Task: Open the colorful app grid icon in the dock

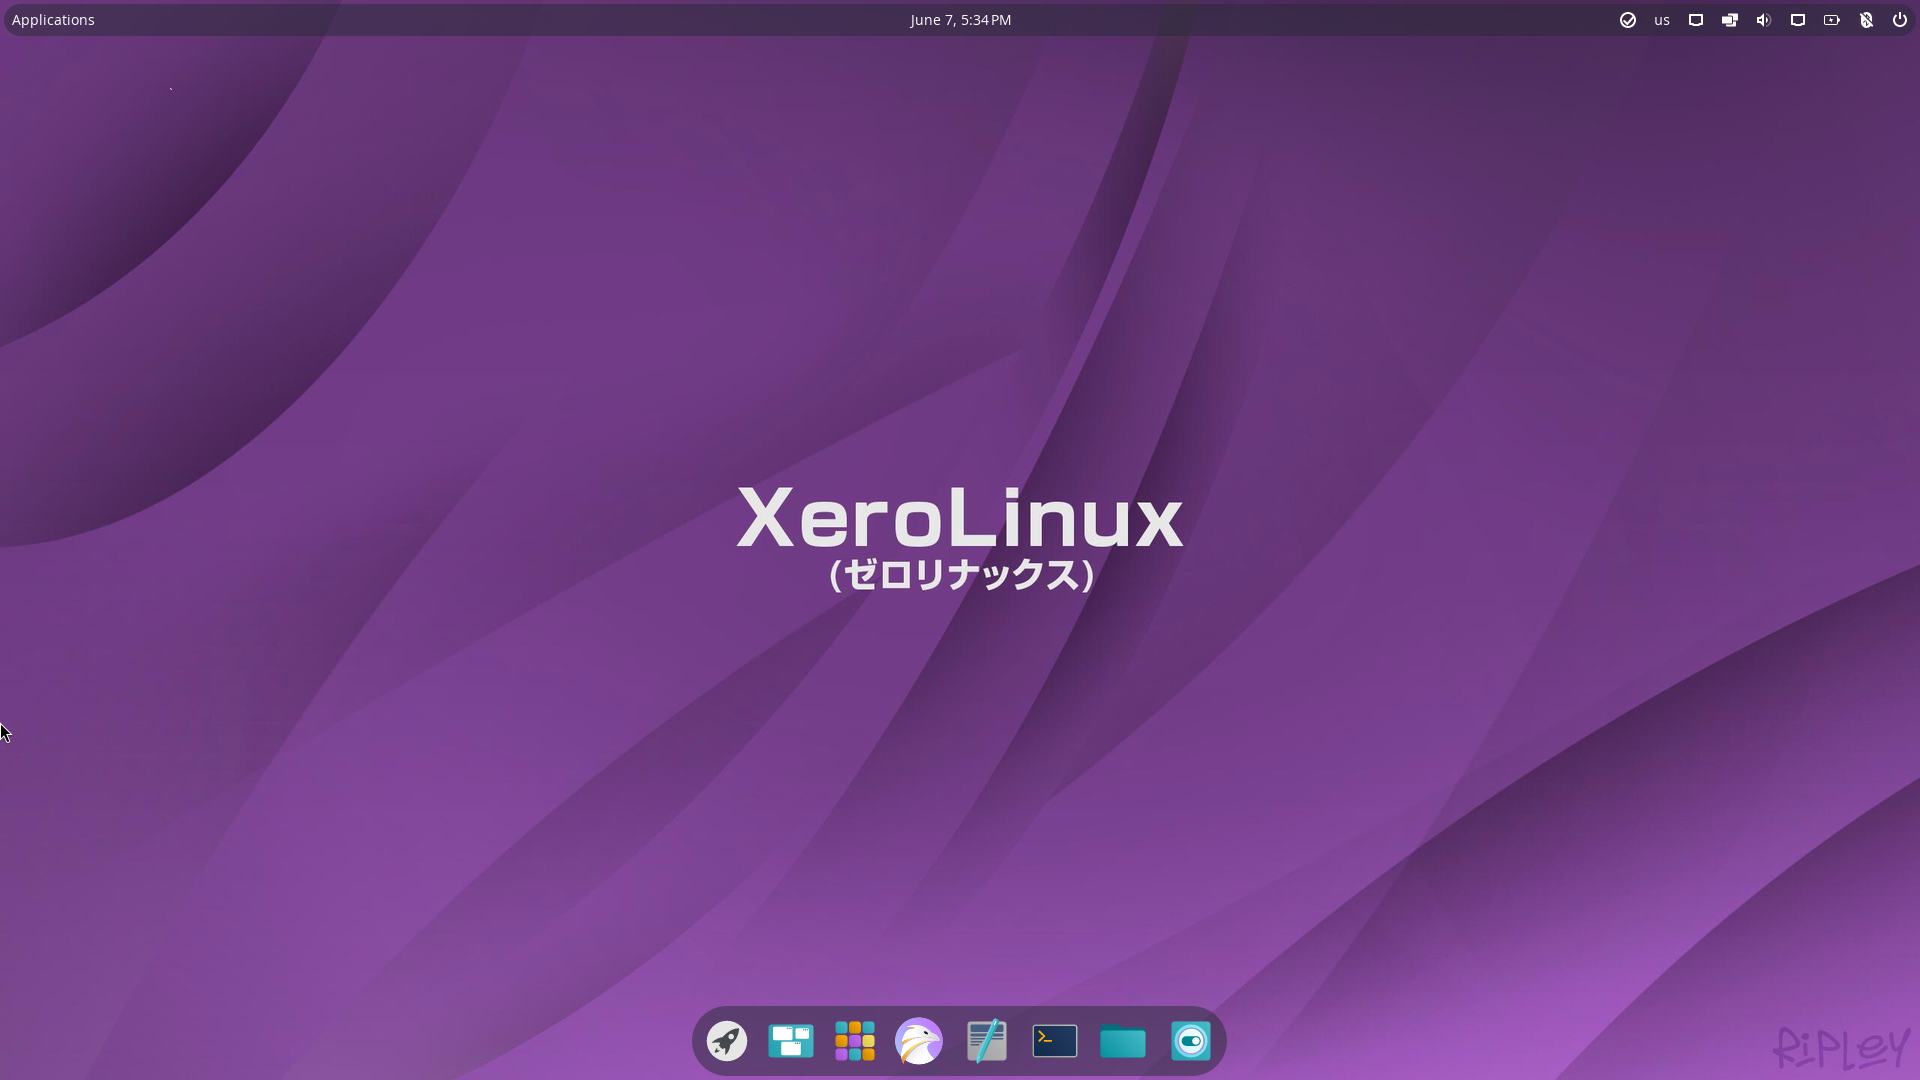Action: 855,1041
